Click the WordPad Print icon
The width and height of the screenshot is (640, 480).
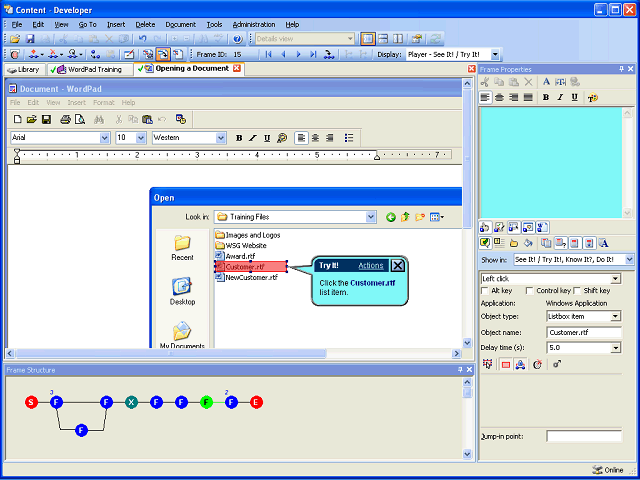[66, 119]
